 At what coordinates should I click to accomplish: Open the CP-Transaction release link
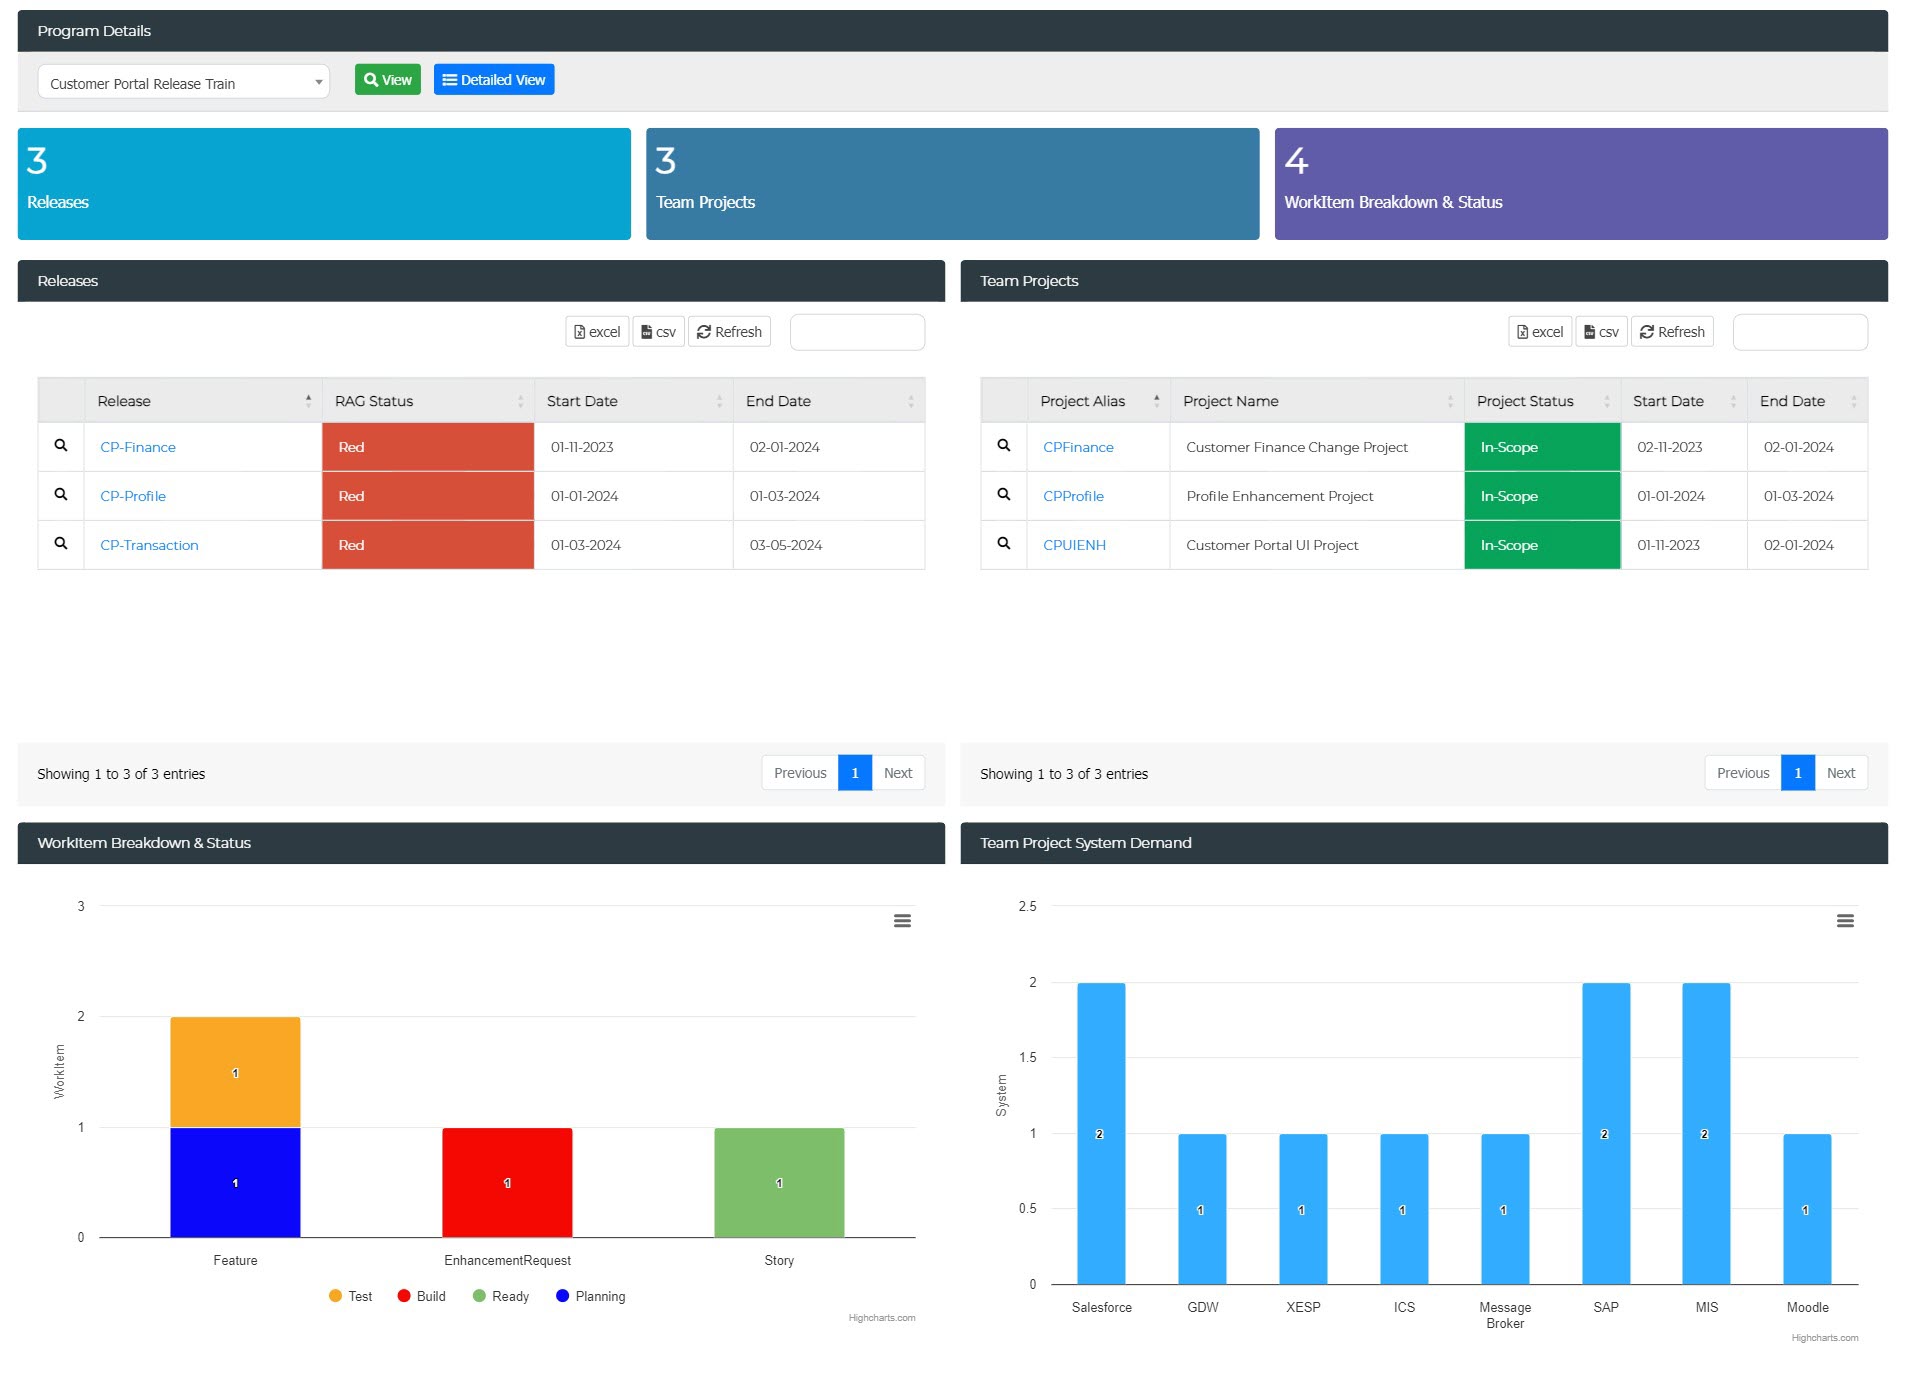pos(149,545)
